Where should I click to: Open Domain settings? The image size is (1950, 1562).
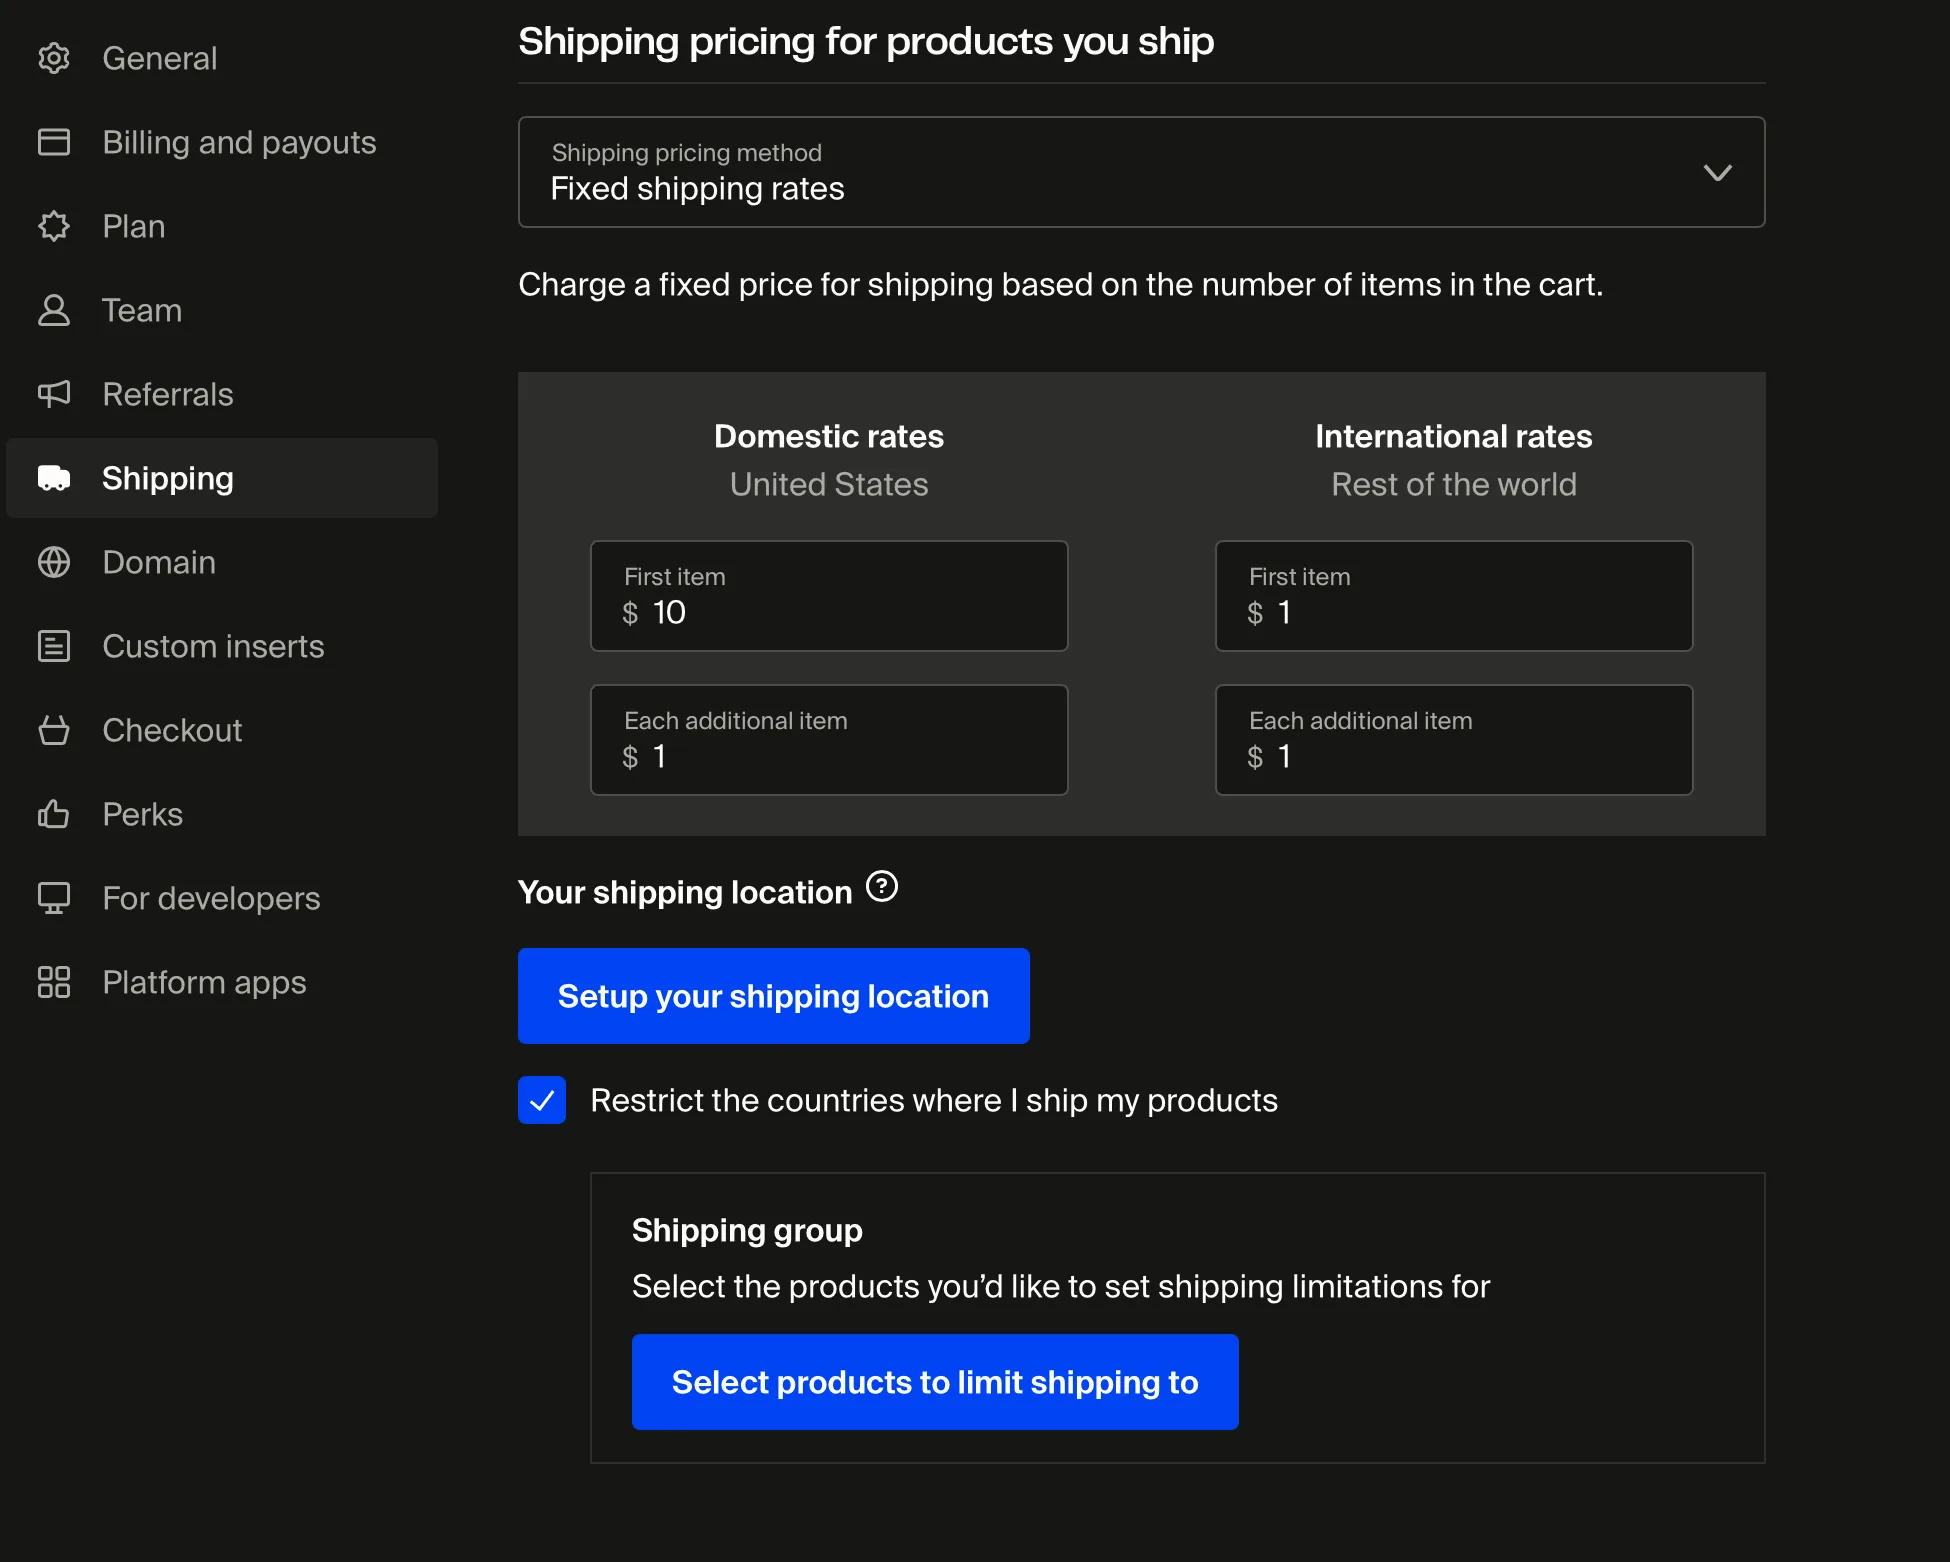coord(222,562)
